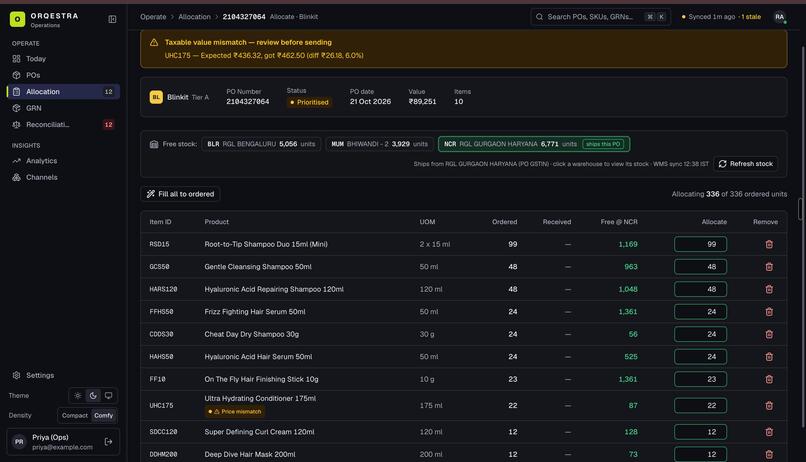Edit Allocate quantity for UHC175

pyautogui.click(x=700, y=405)
